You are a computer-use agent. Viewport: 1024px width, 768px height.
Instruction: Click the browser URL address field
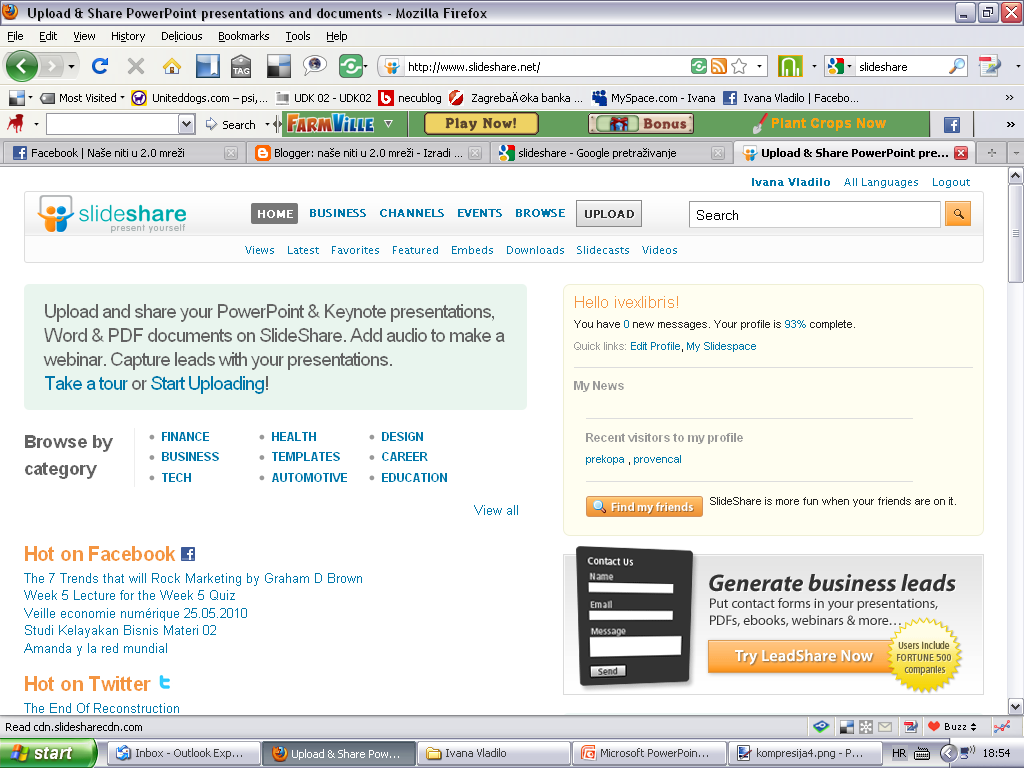[546, 67]
